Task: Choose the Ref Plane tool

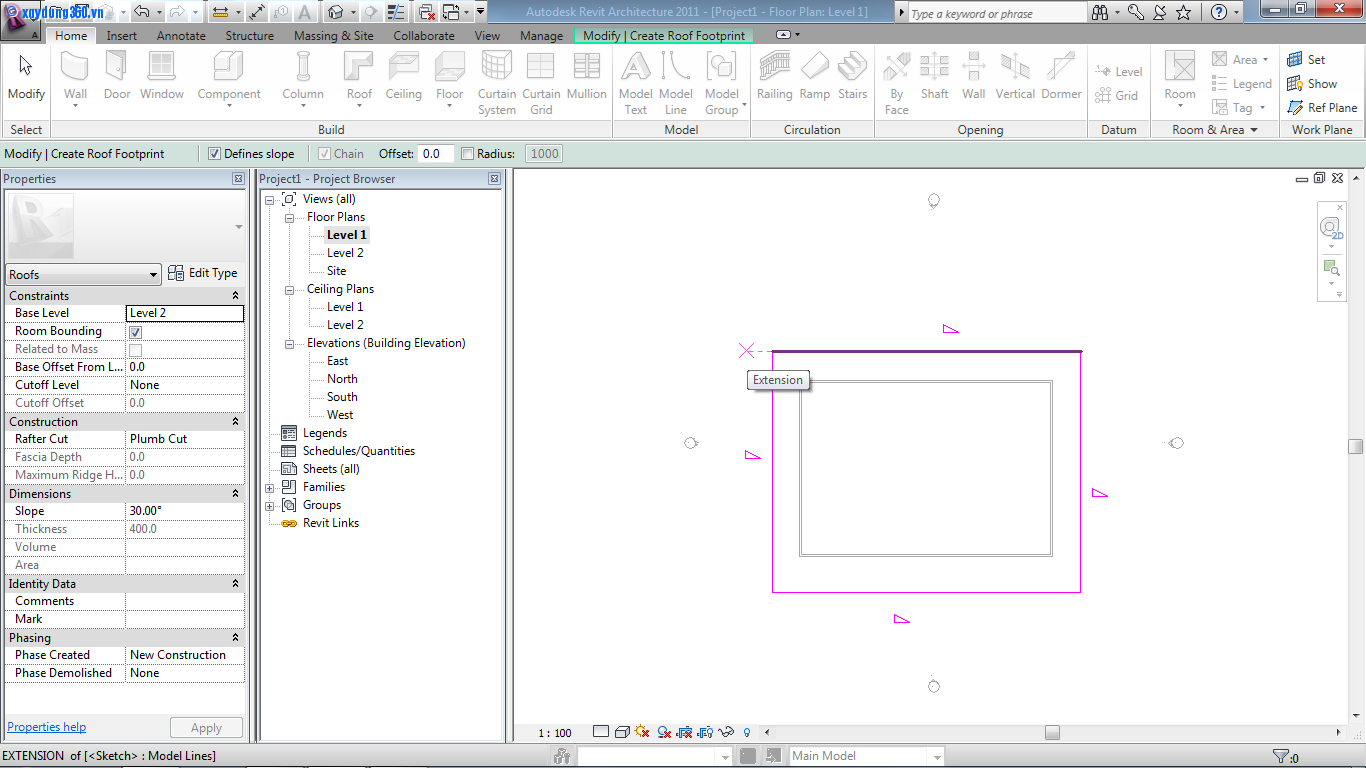Action: click(1321, 107)
